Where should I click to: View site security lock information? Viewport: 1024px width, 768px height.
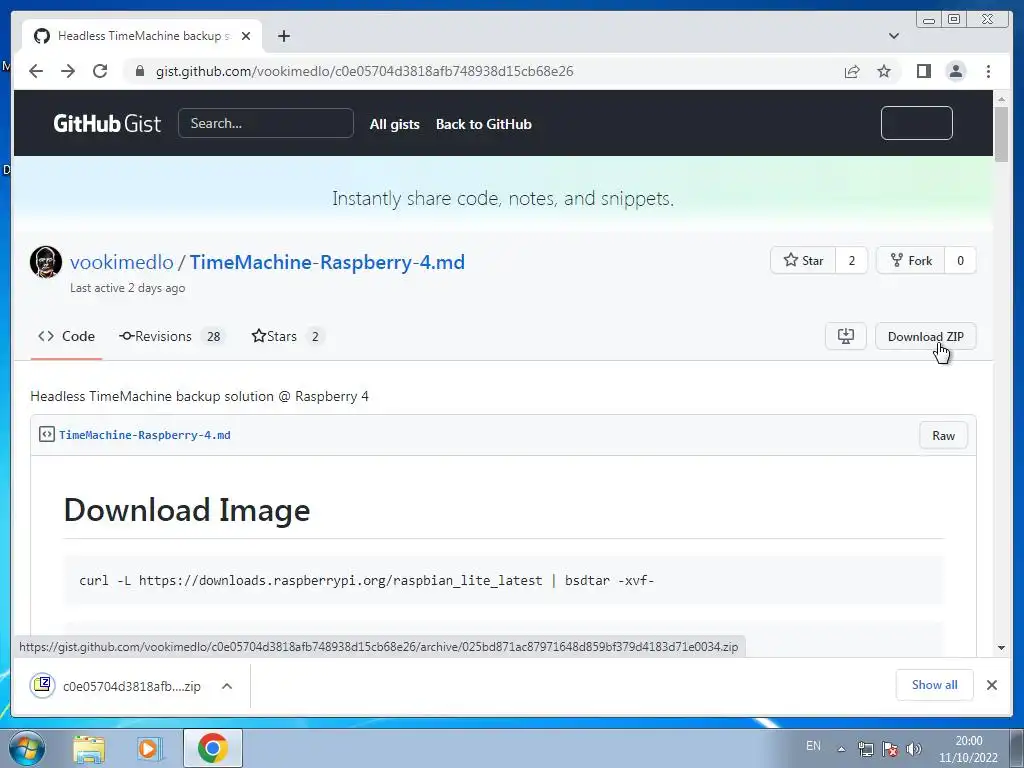point(140,71)
